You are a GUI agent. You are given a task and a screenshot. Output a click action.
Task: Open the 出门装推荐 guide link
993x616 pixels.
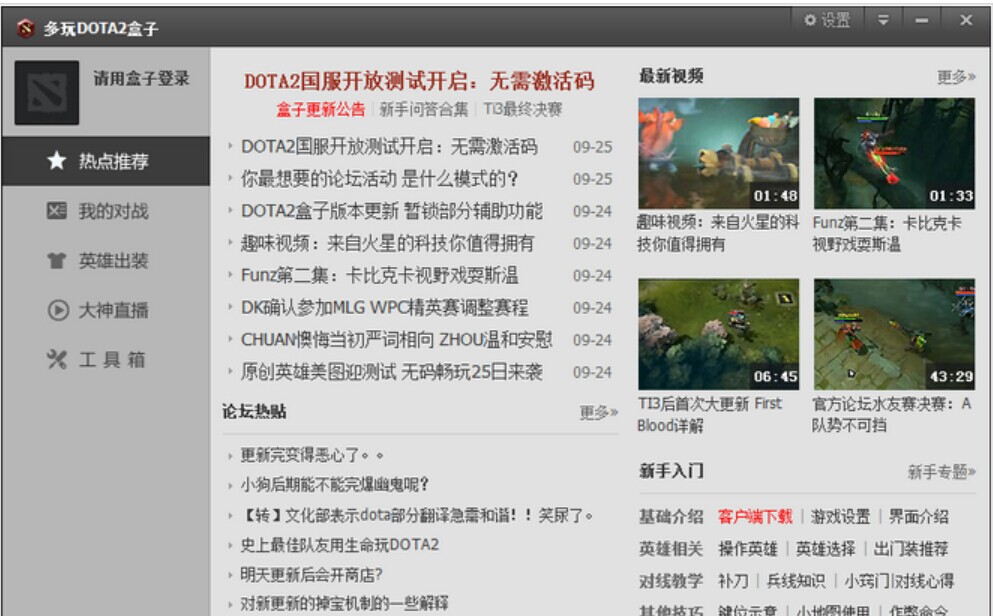pyautogui.click(x=911, y=549)
